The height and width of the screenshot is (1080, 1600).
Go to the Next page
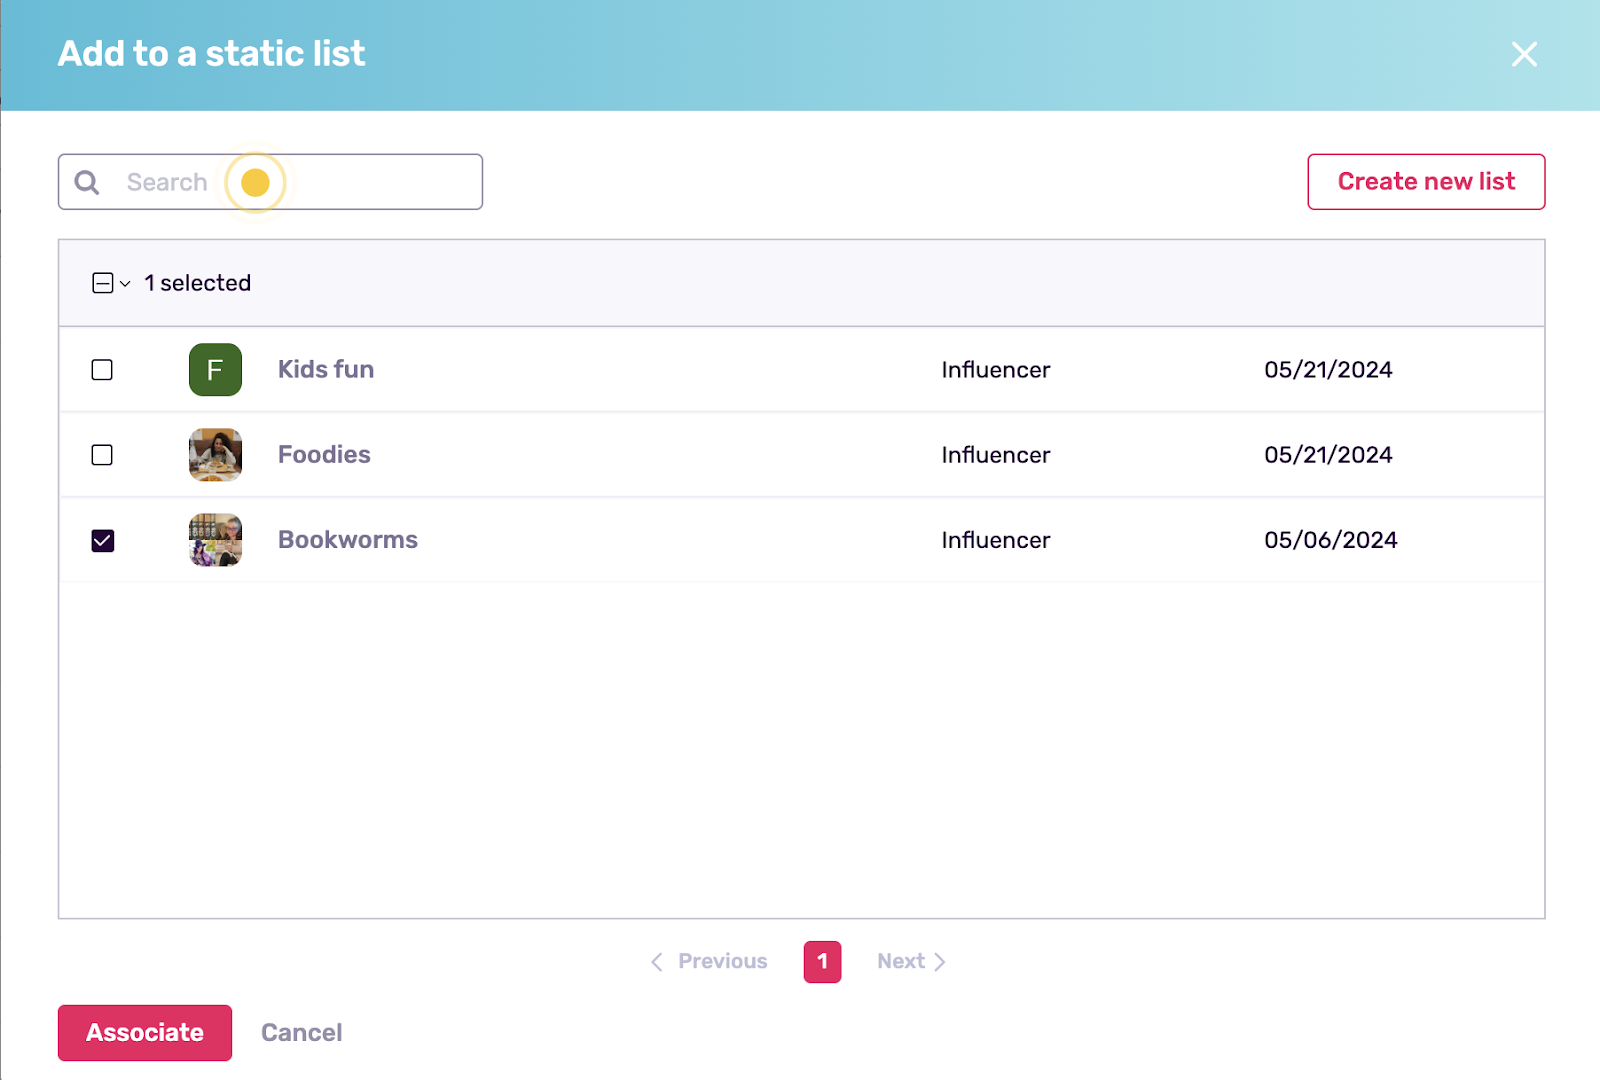[911, 961]
